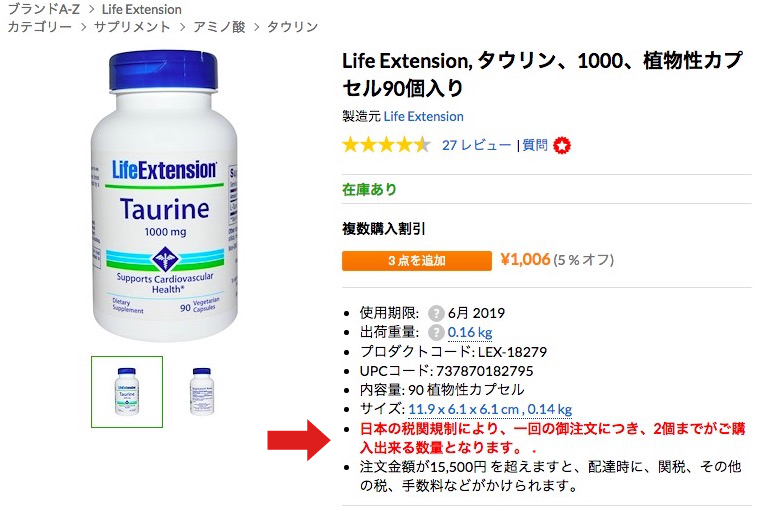The height and width of the screenshot is (511, 760).
Task: Click the orange 3点を追加 button
Action: [417, 261]
